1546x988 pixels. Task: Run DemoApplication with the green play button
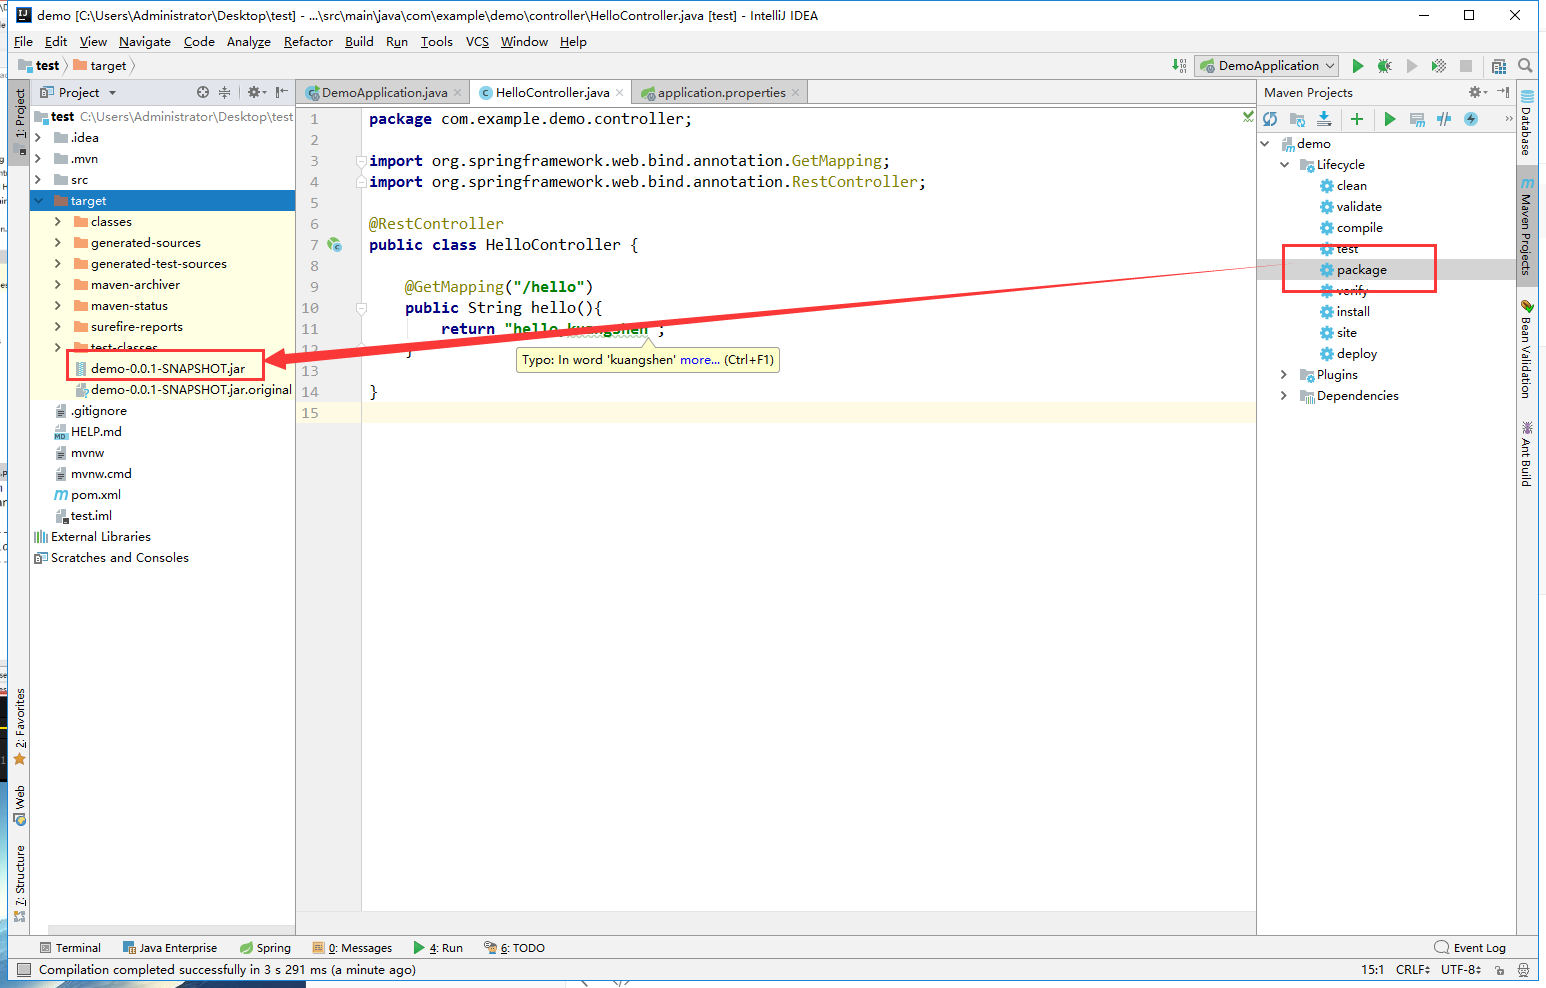[1357, 66]
